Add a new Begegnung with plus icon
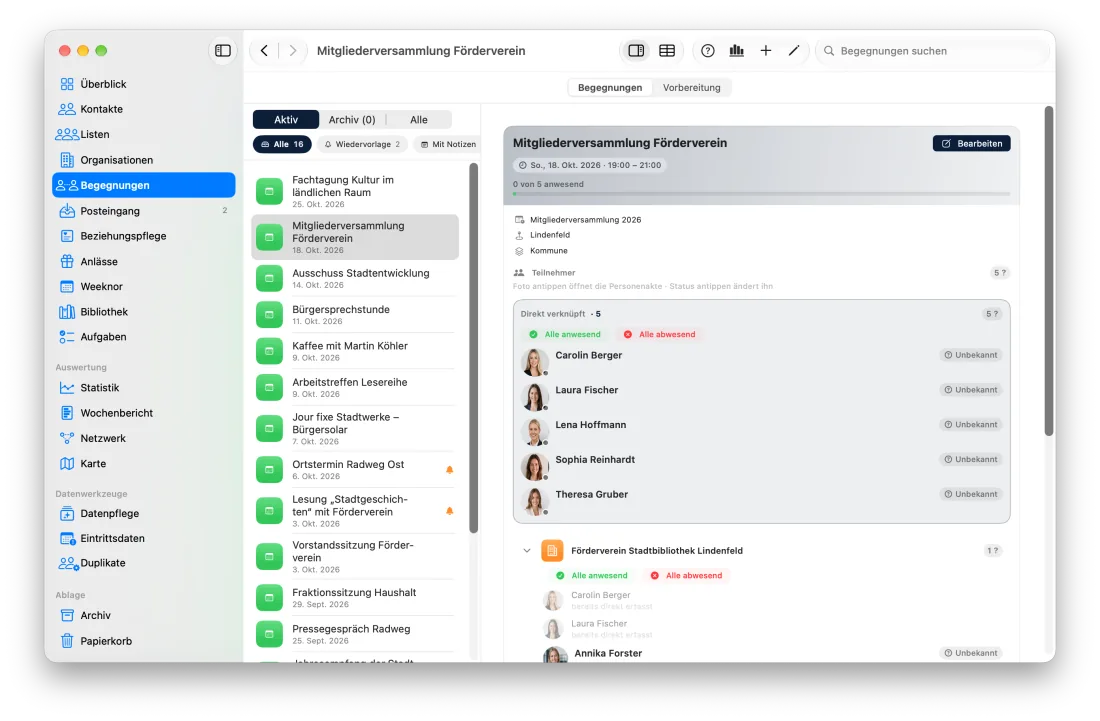Screen dimensions: 1100x721 point(765,50)
